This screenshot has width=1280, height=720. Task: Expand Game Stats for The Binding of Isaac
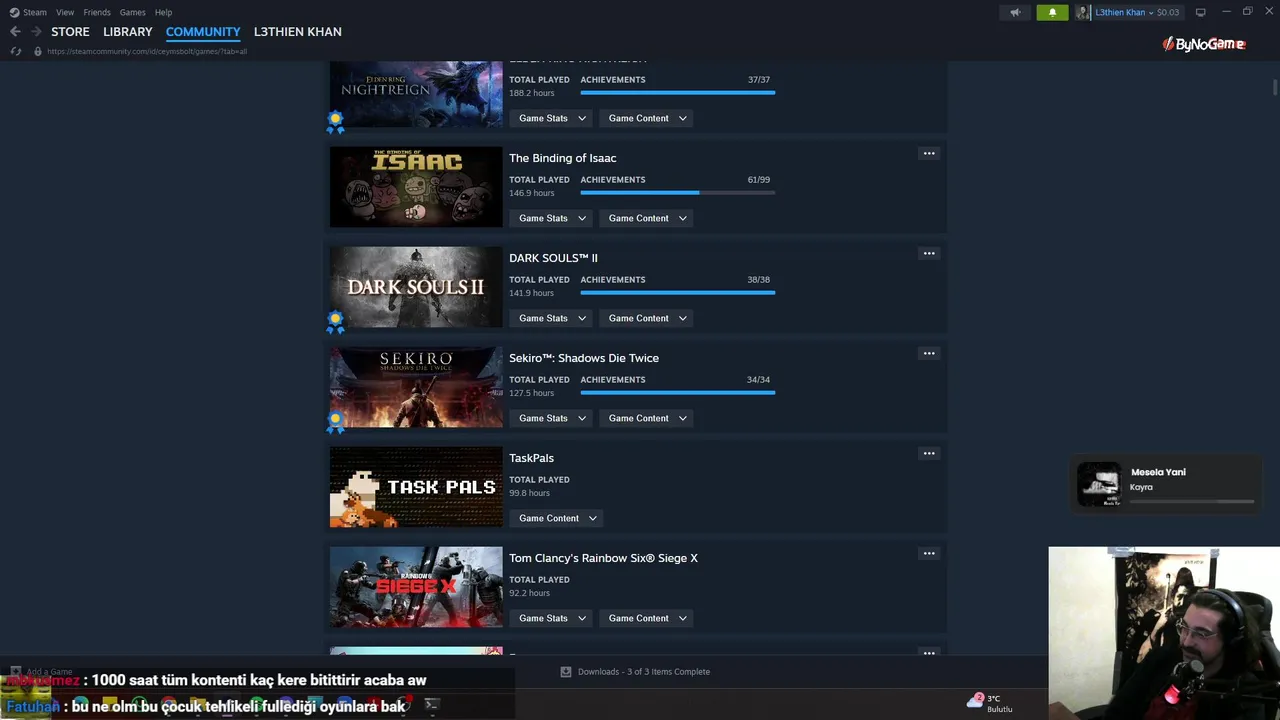click(552, 218)
